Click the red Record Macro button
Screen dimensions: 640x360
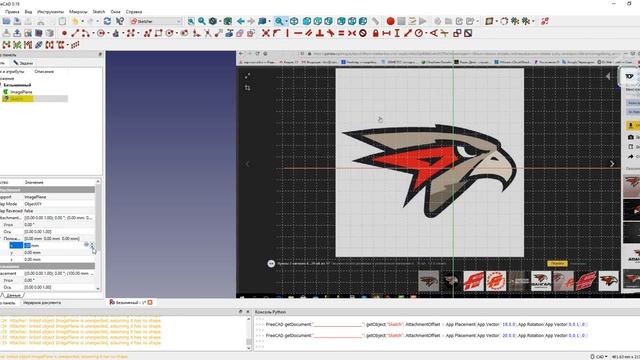click(x=390, y=21)
